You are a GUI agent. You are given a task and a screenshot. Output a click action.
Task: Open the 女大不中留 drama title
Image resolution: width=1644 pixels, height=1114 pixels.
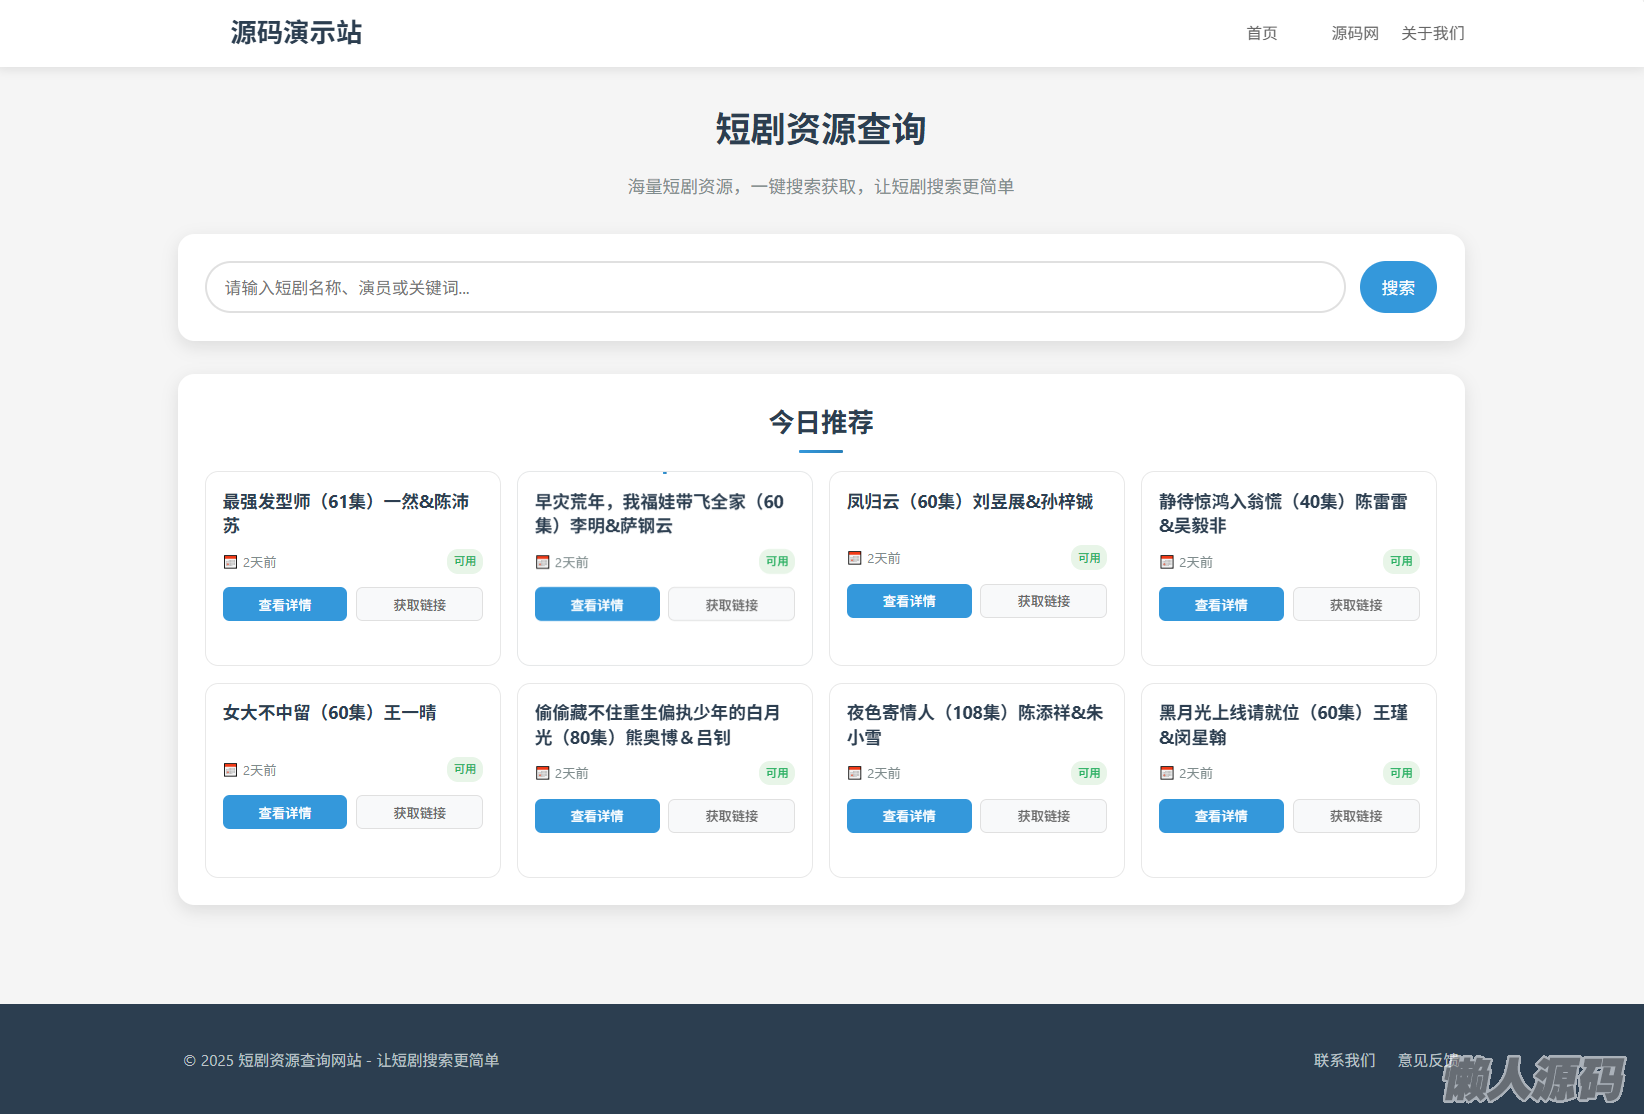pyautogui.click(x=329, y=713)
